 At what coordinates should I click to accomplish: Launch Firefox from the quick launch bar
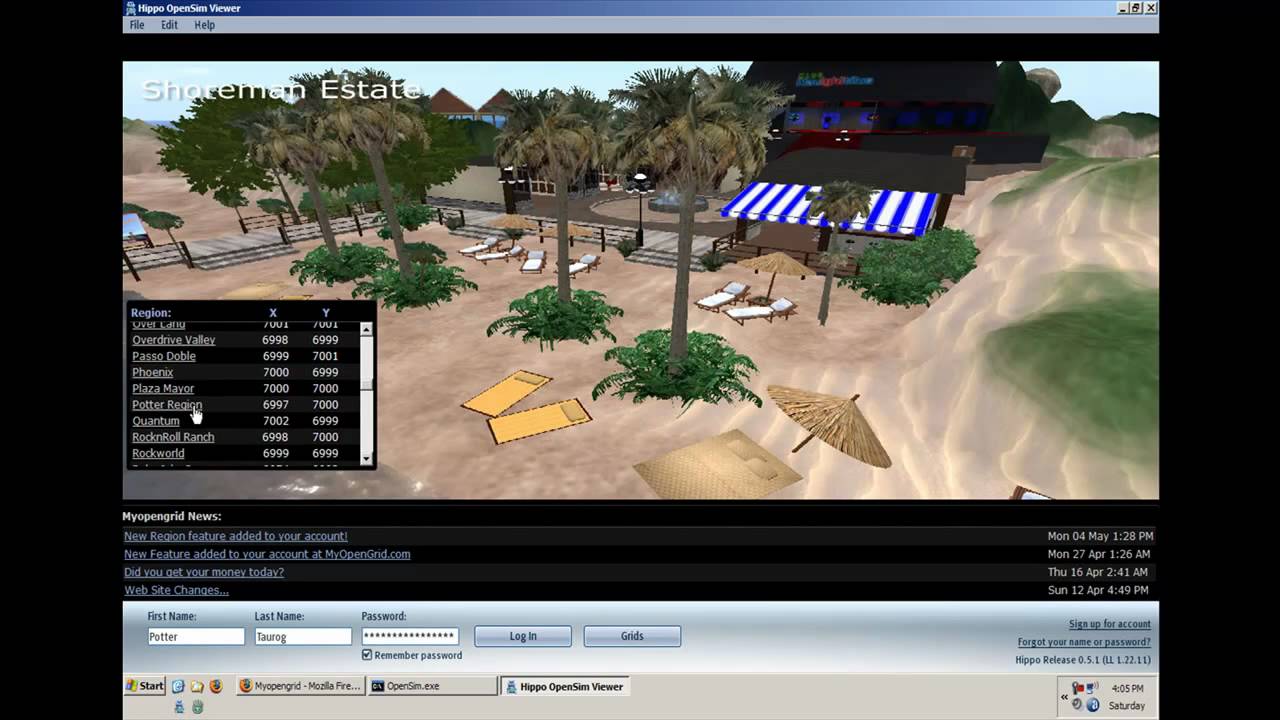coord(215,686)
